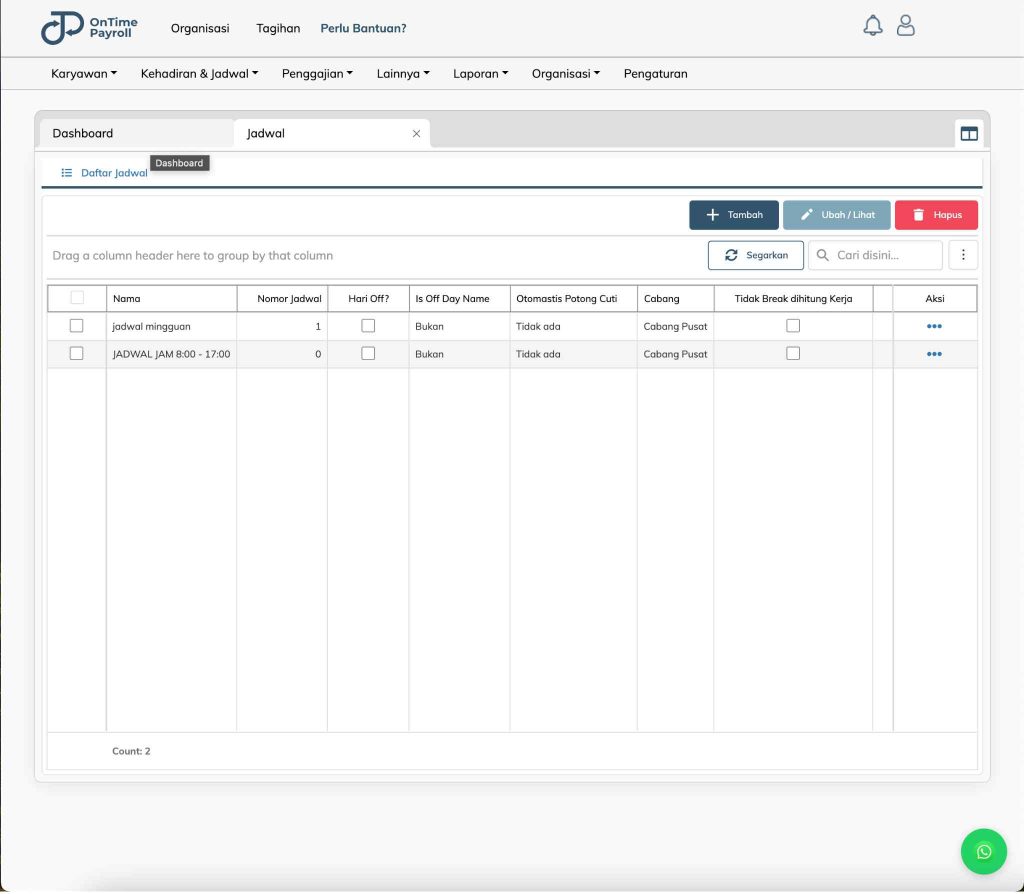The height and width of the screenshot is (894, 1024).
Task: Expand the Karyawan dropdown menu
Action: tap(84, 73)
